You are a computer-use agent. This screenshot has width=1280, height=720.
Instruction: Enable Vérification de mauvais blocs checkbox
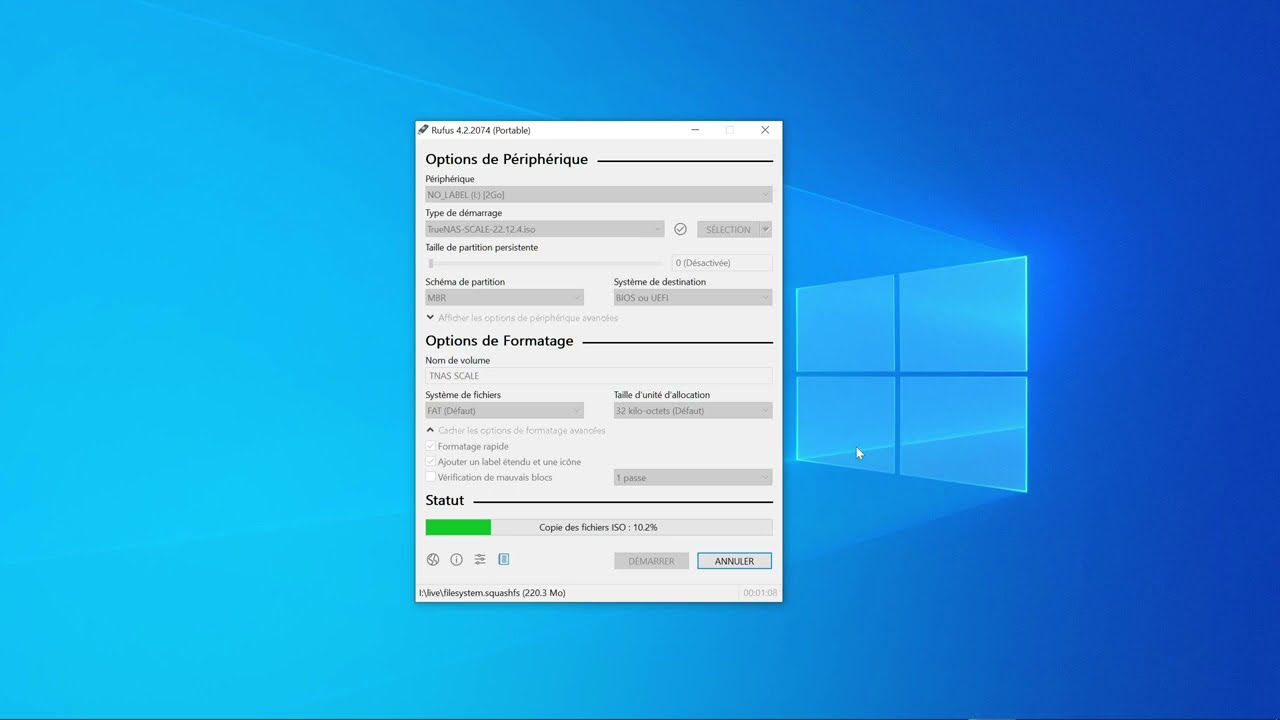tap(431, 477)
